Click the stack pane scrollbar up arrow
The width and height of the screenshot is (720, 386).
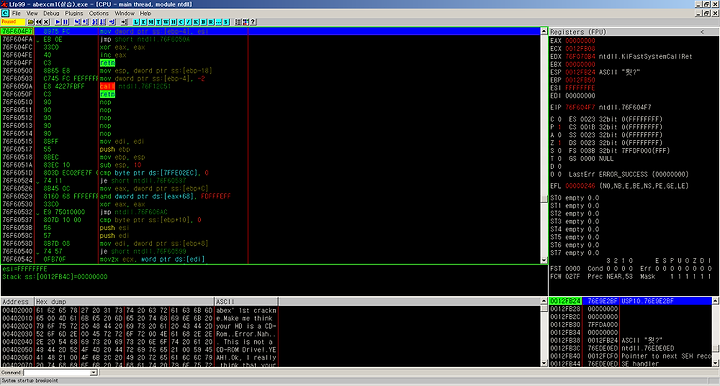[x=715, y=301]
